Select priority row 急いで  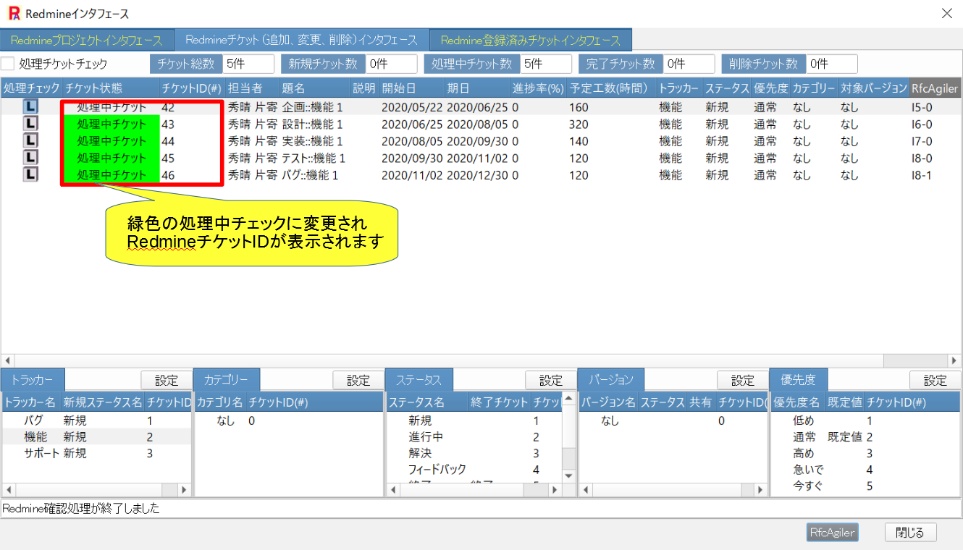(x=865, y=469)
